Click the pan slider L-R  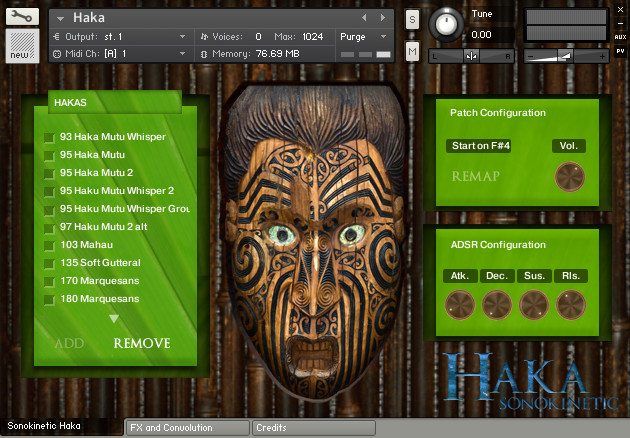click(x=472, y=56)
